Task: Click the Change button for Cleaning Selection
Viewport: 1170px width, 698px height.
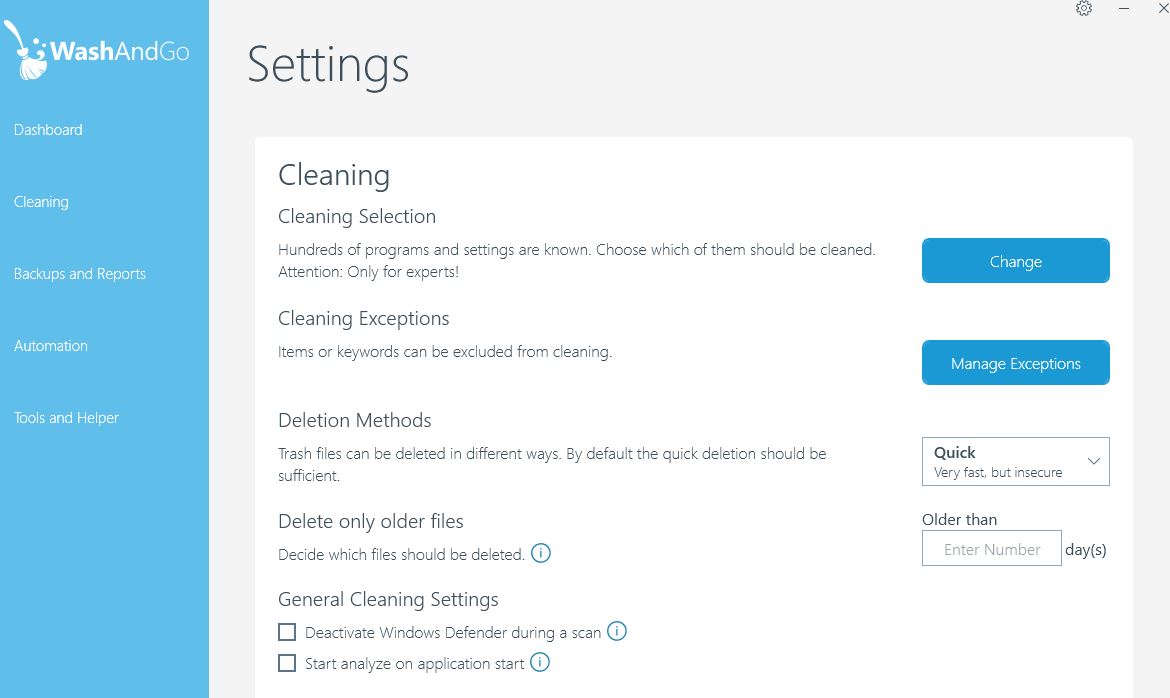Action: pyautogui.click(x=1016, y=261)
